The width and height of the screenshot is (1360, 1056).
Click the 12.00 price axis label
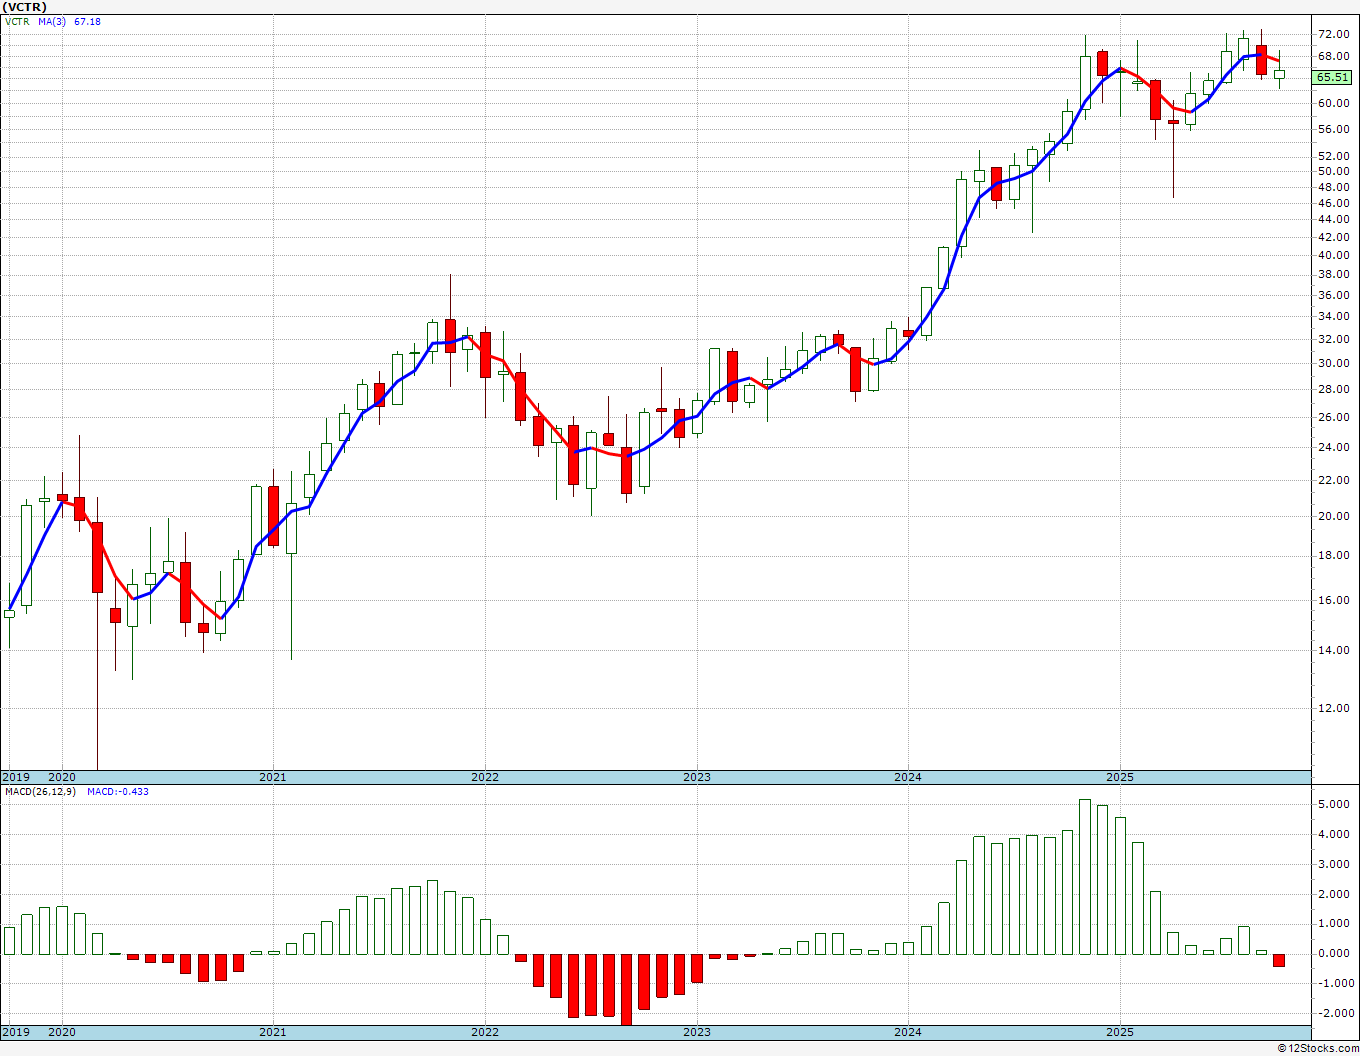1334,708
